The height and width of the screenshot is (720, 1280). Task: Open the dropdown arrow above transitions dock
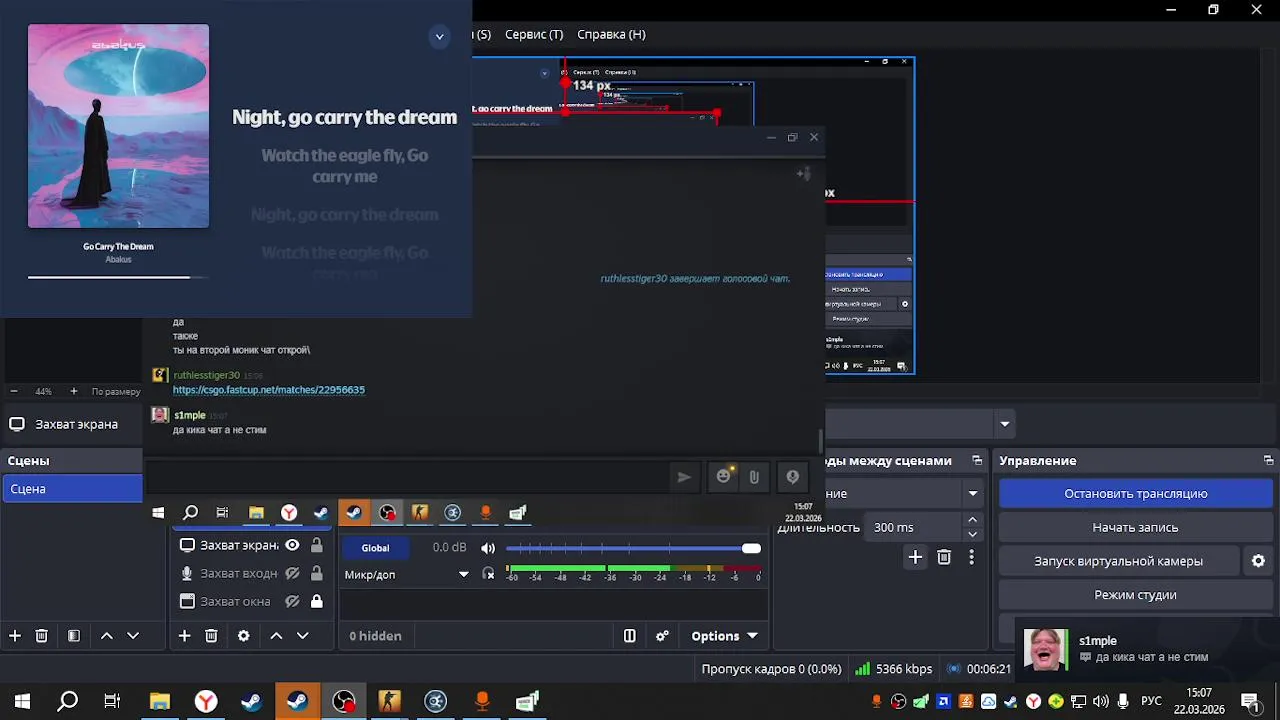(1004, 424)
